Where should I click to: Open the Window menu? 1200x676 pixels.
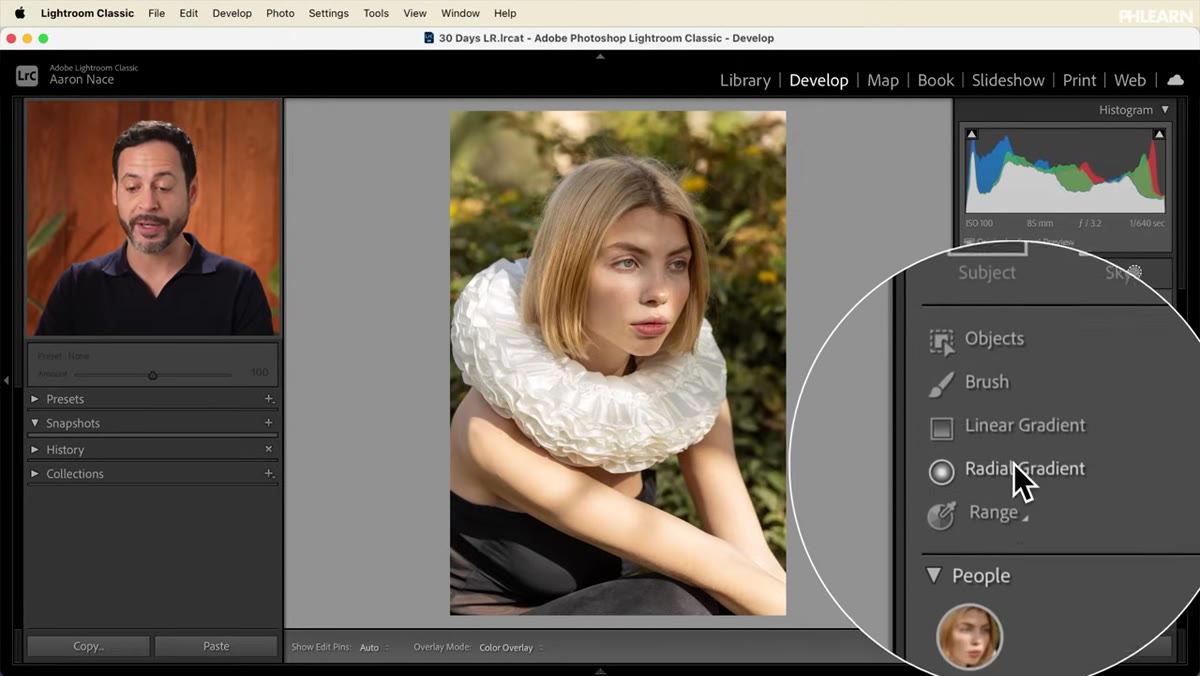coord(460,13)
